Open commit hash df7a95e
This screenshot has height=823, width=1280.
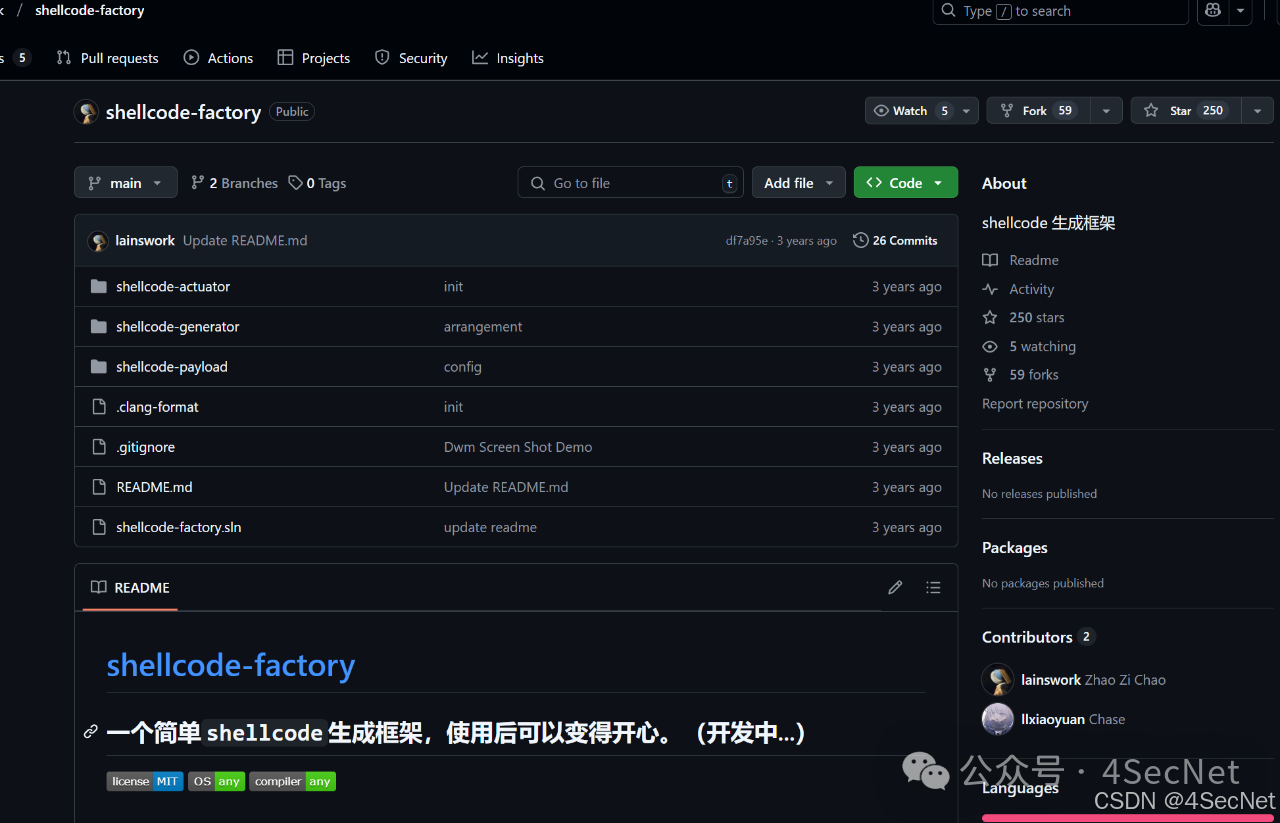tap(747, 241)
